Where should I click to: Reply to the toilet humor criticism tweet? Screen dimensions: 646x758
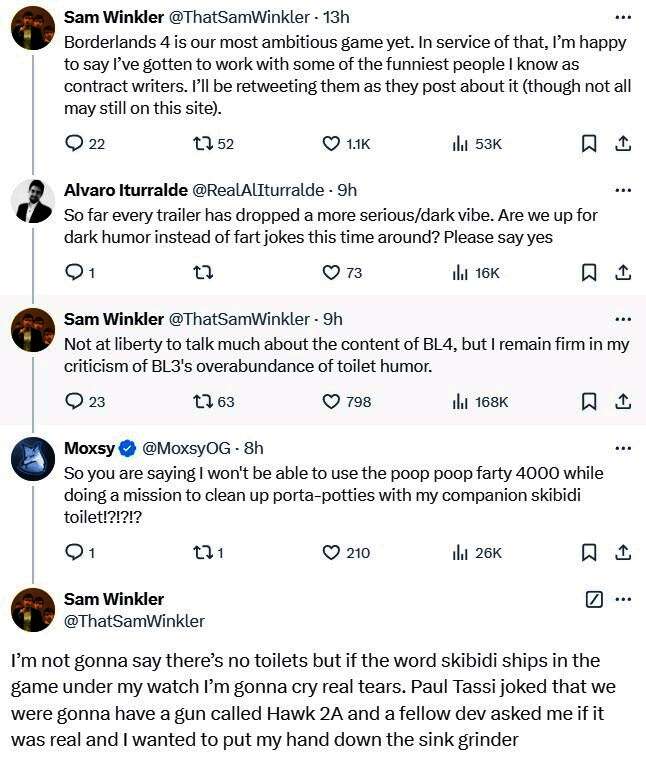(x=73, y=401)
